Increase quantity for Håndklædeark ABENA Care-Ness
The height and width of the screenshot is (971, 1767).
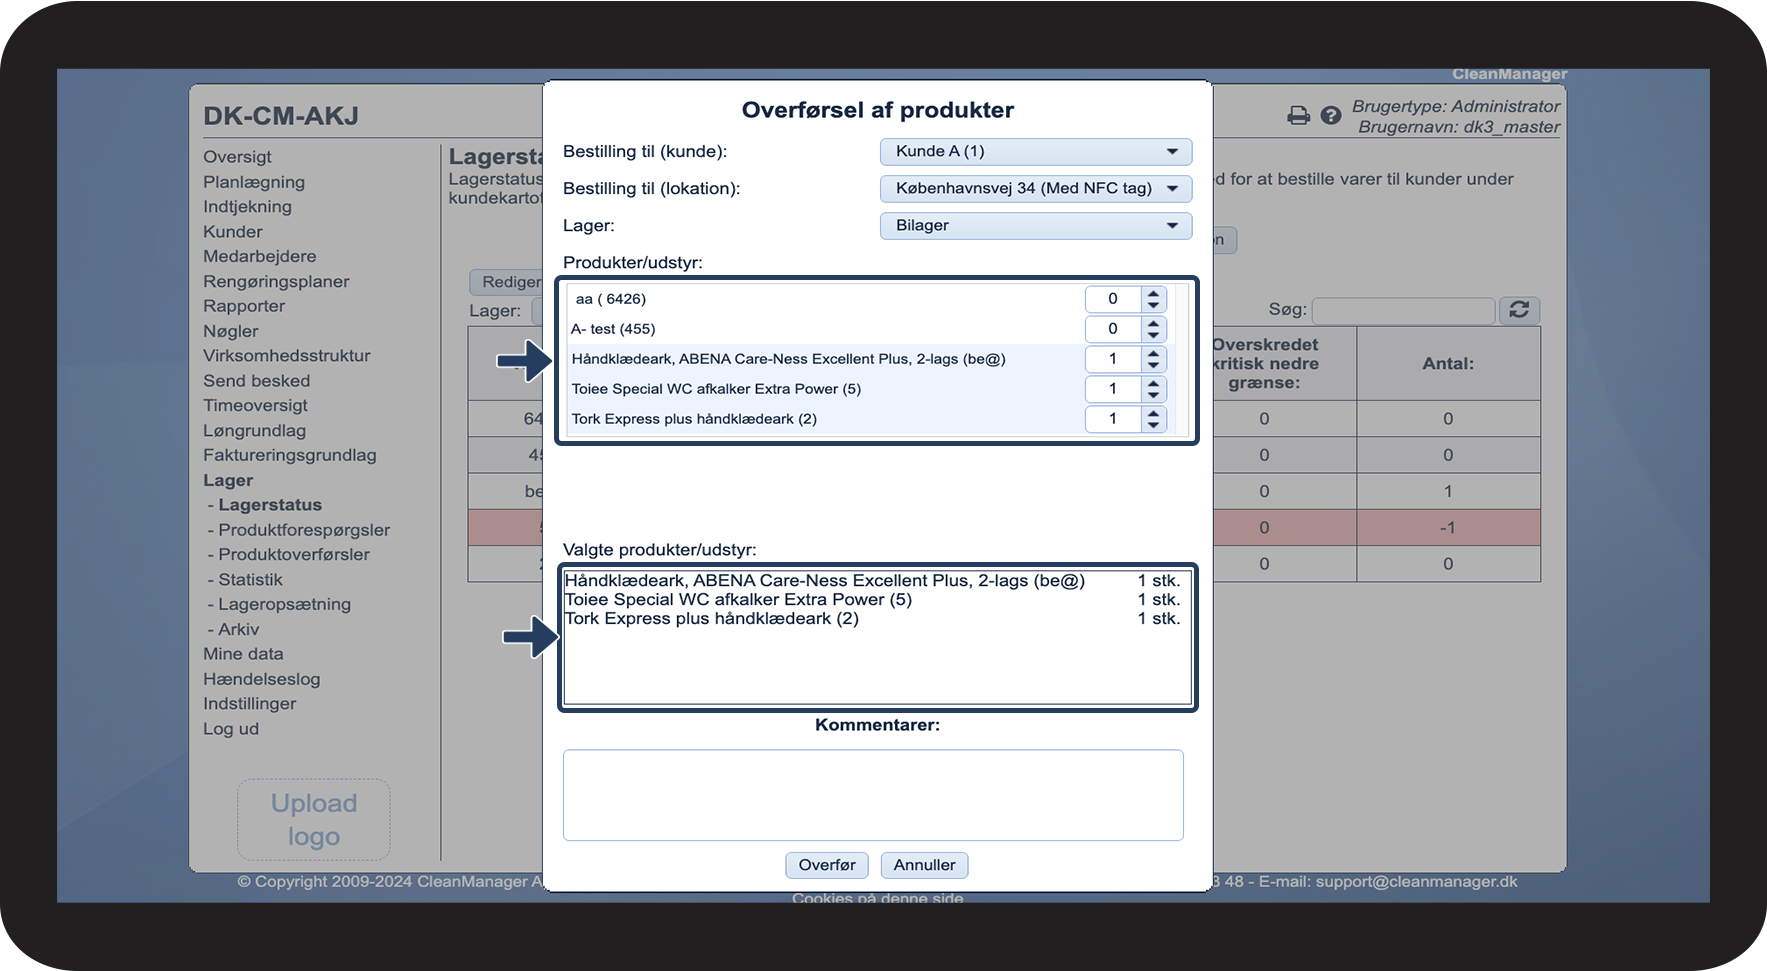point(1154,353)
